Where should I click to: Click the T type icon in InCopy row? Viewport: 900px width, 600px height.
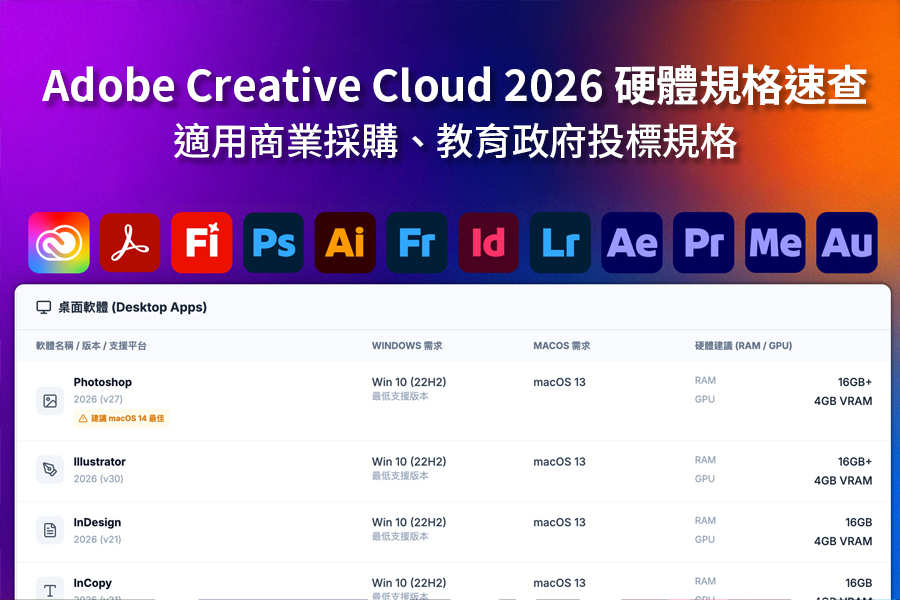point(50,589)
